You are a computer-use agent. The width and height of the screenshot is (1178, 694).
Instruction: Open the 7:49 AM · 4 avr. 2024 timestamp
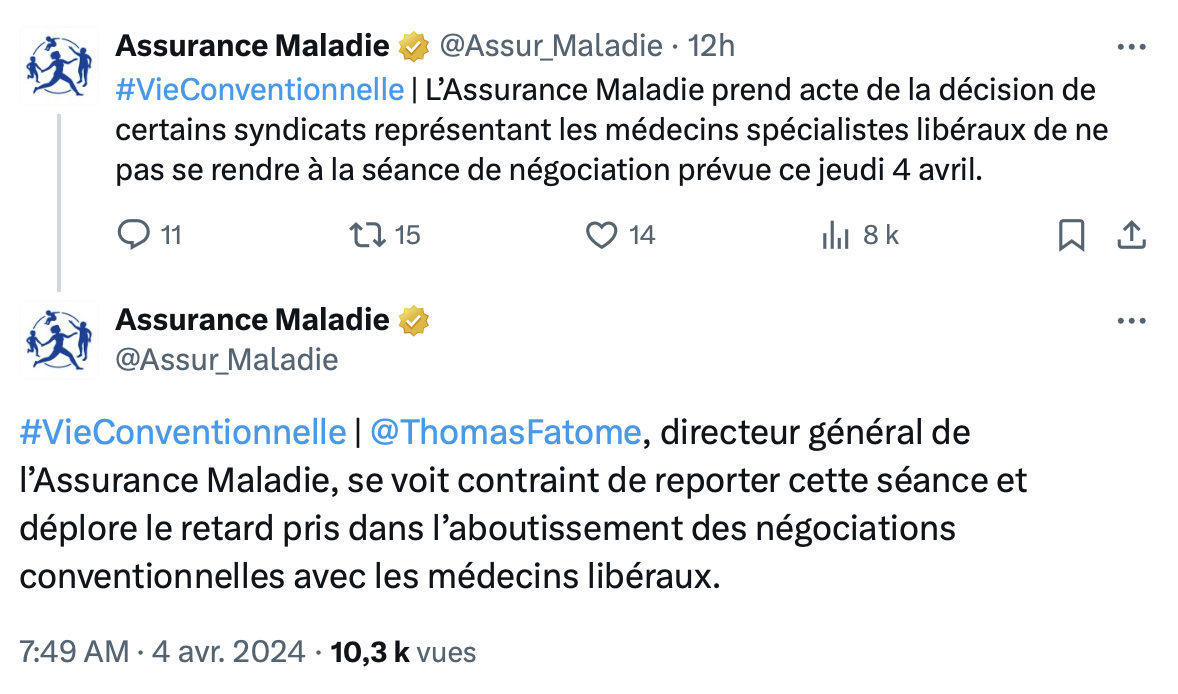click(x=162, y=652)
